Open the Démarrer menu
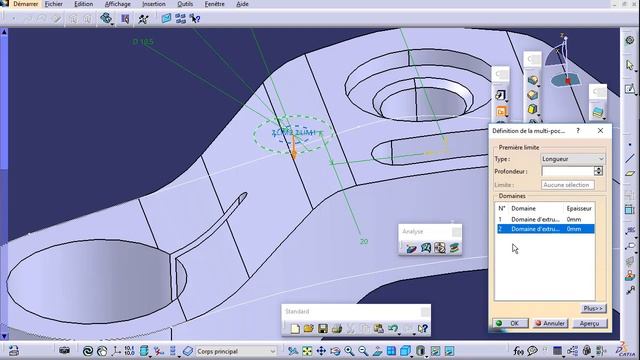 [25, 4]
